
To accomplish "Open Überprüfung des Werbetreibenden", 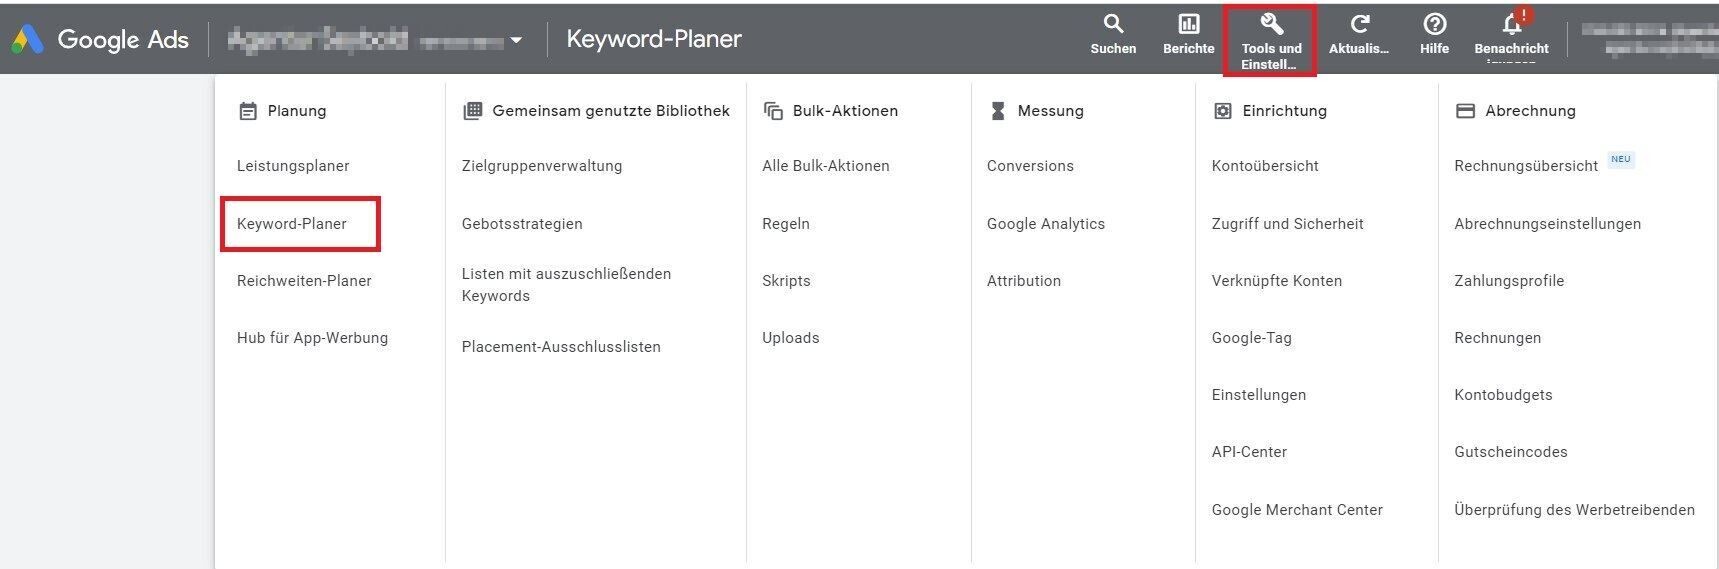I will 1574,510.
